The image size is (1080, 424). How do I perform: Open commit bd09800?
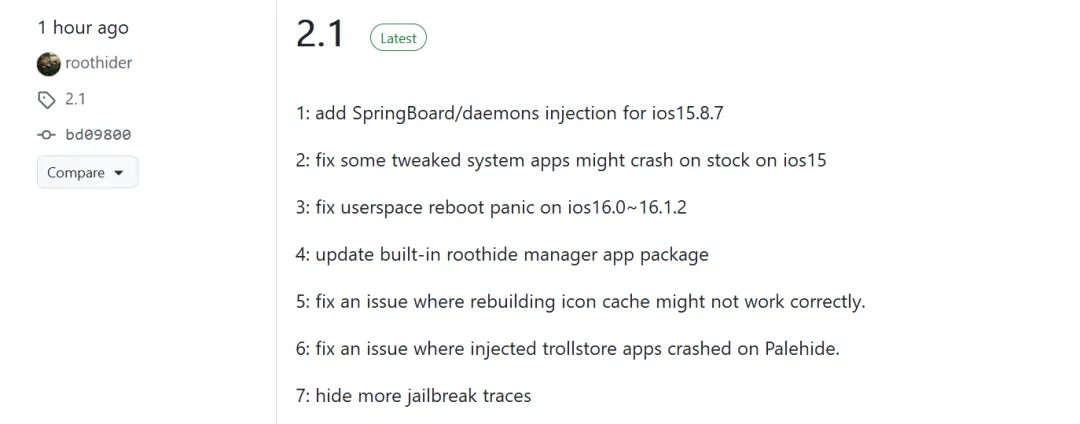pyautogui.click(x=98, y=135)
